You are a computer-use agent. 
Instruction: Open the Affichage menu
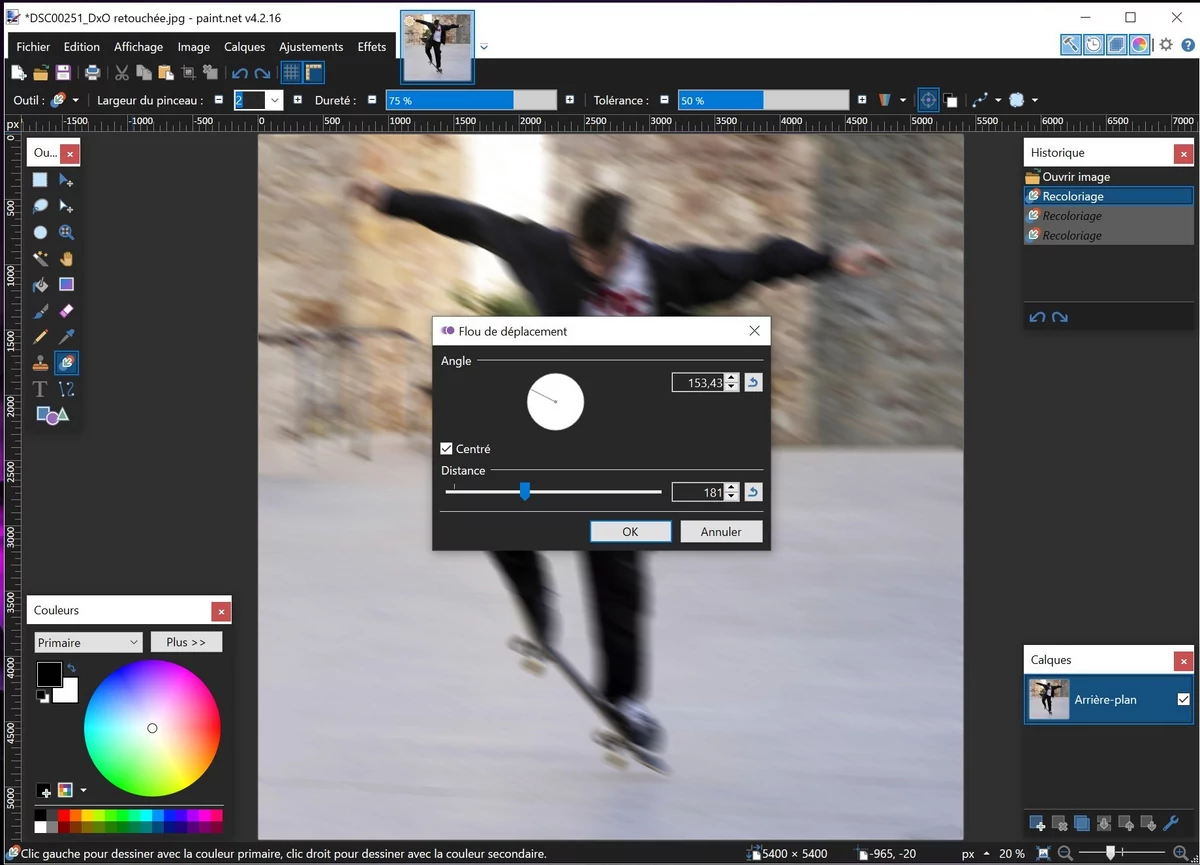(x=138, y=47)
